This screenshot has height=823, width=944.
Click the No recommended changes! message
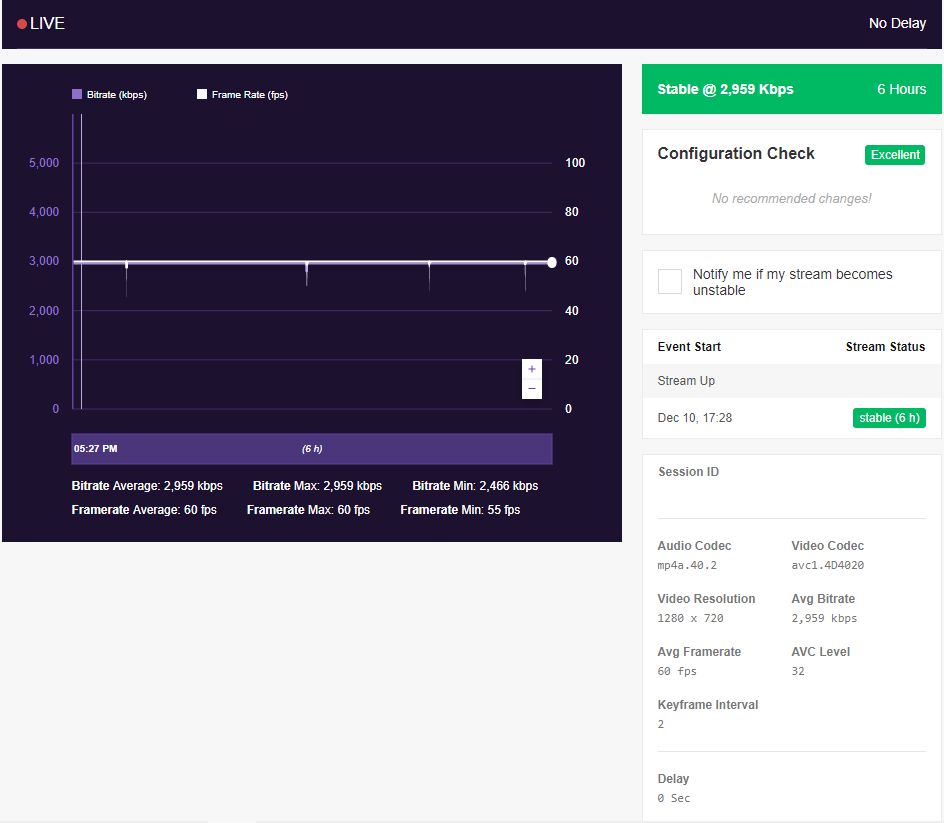click(x=791, y=199)
